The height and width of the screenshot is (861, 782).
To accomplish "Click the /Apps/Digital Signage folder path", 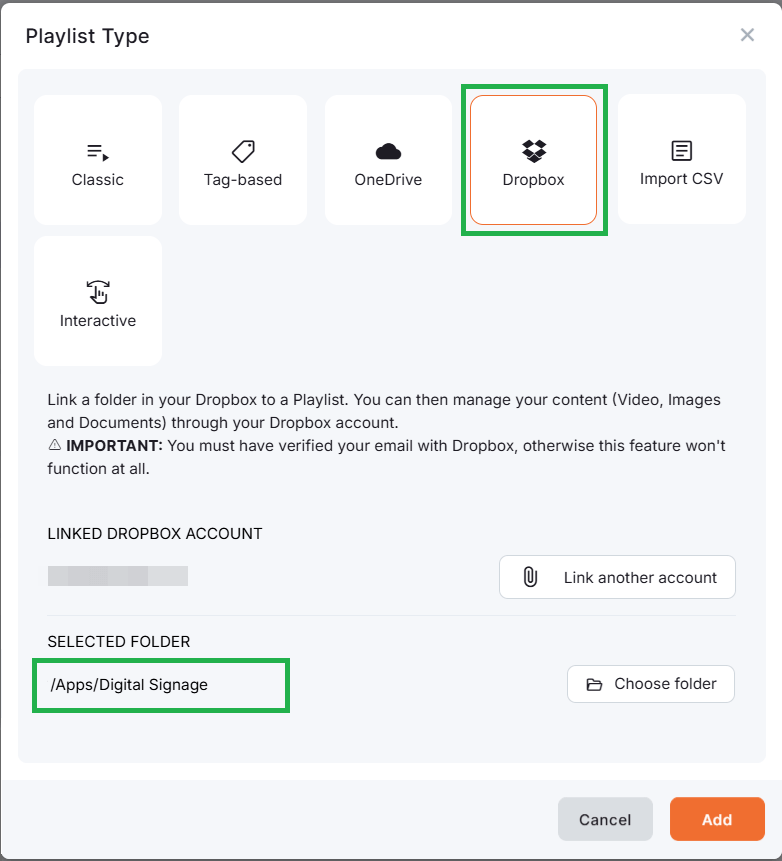I will pos(129,684).
